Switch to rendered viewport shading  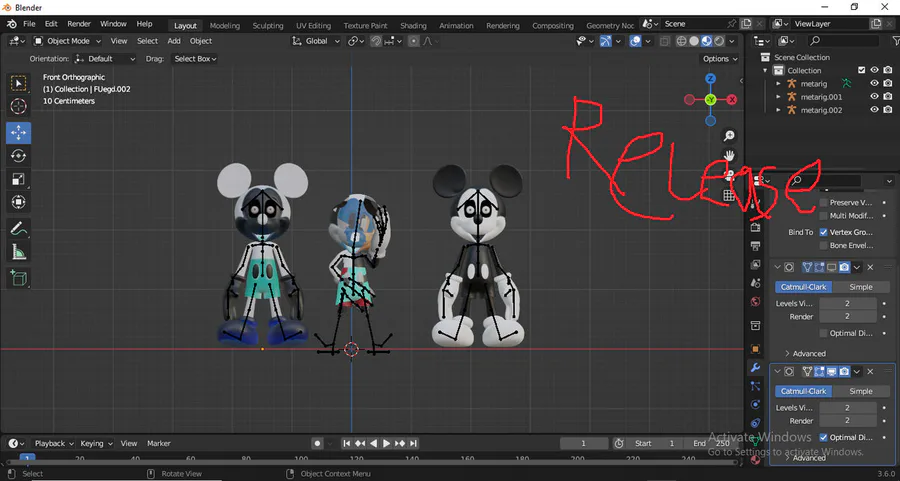(x=719, y=41)
